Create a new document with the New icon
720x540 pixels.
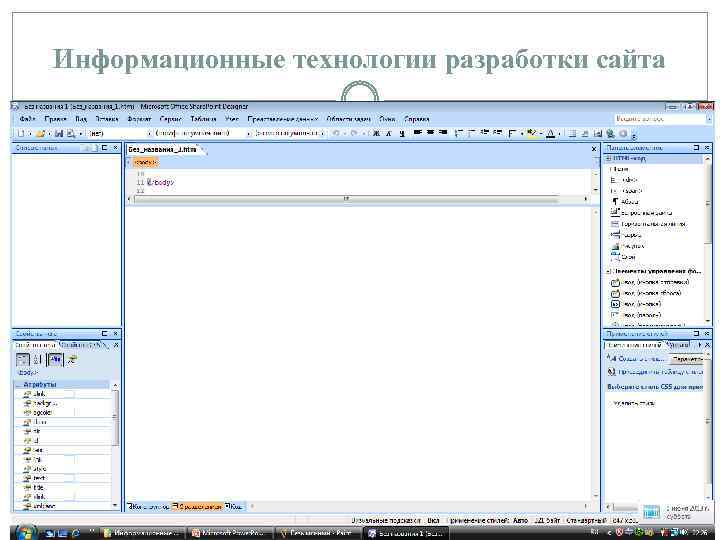(21, 134)
